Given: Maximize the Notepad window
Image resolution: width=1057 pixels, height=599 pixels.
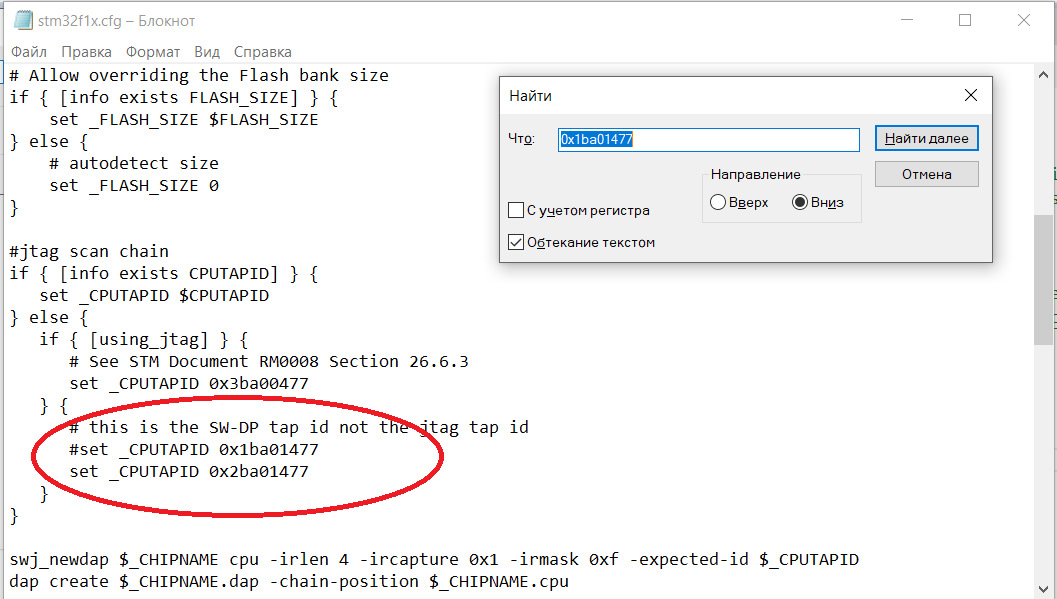Looking at the screenshot, I should [965, 20].
